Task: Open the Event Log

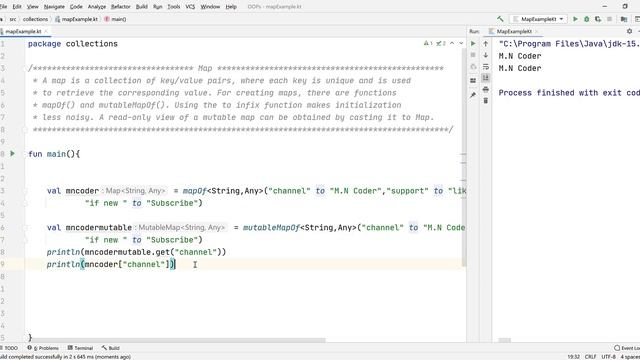Action: (627, 348)
